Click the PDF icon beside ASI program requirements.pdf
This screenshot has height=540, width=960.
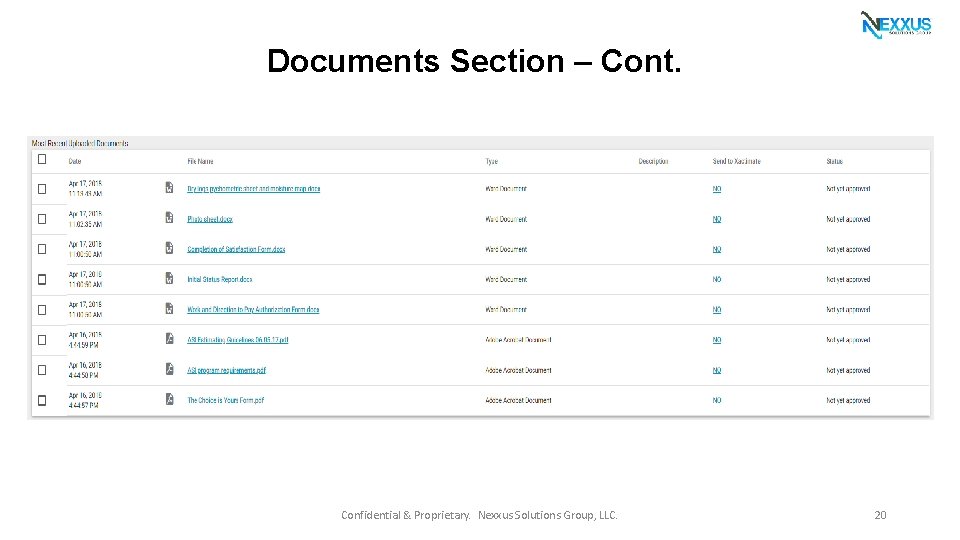tap(169, 369)
